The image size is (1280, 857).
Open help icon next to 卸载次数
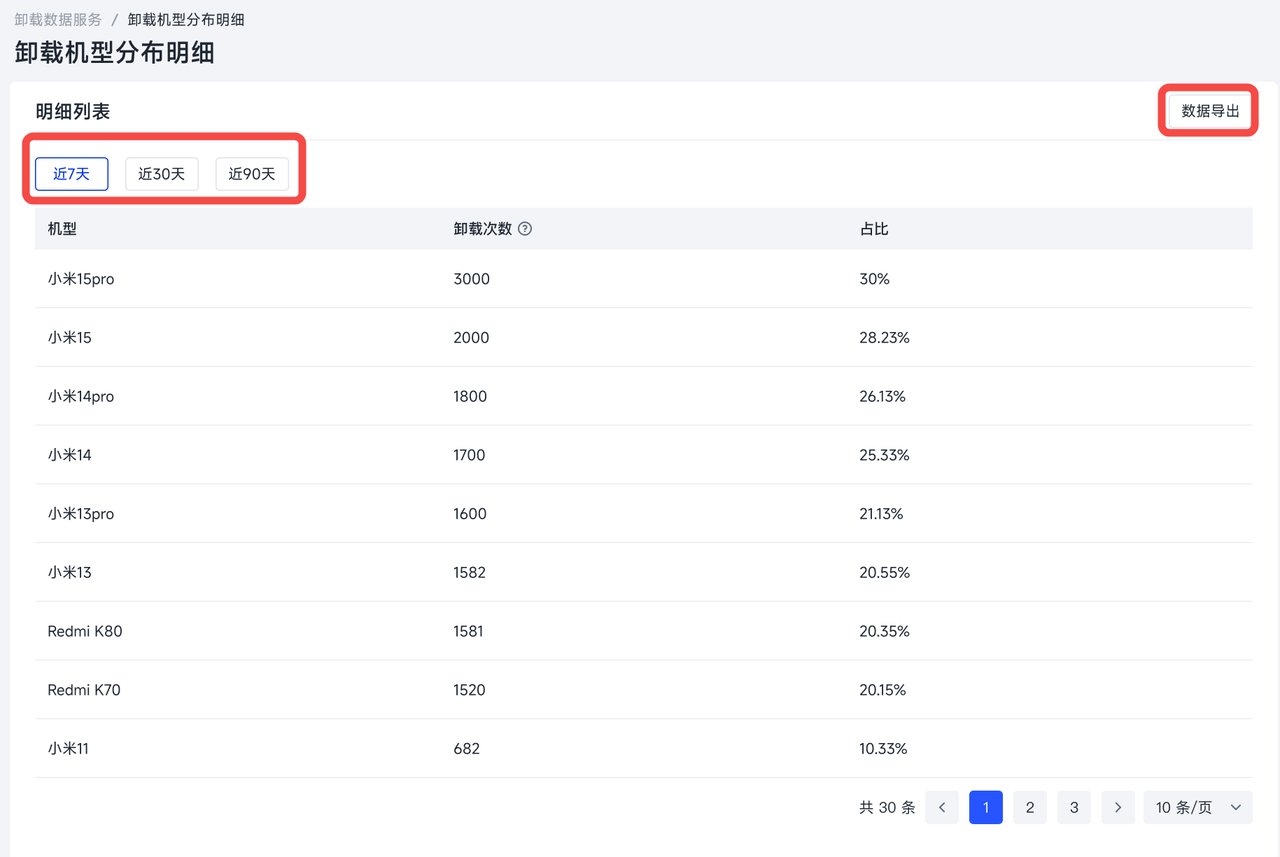(525, 229)
